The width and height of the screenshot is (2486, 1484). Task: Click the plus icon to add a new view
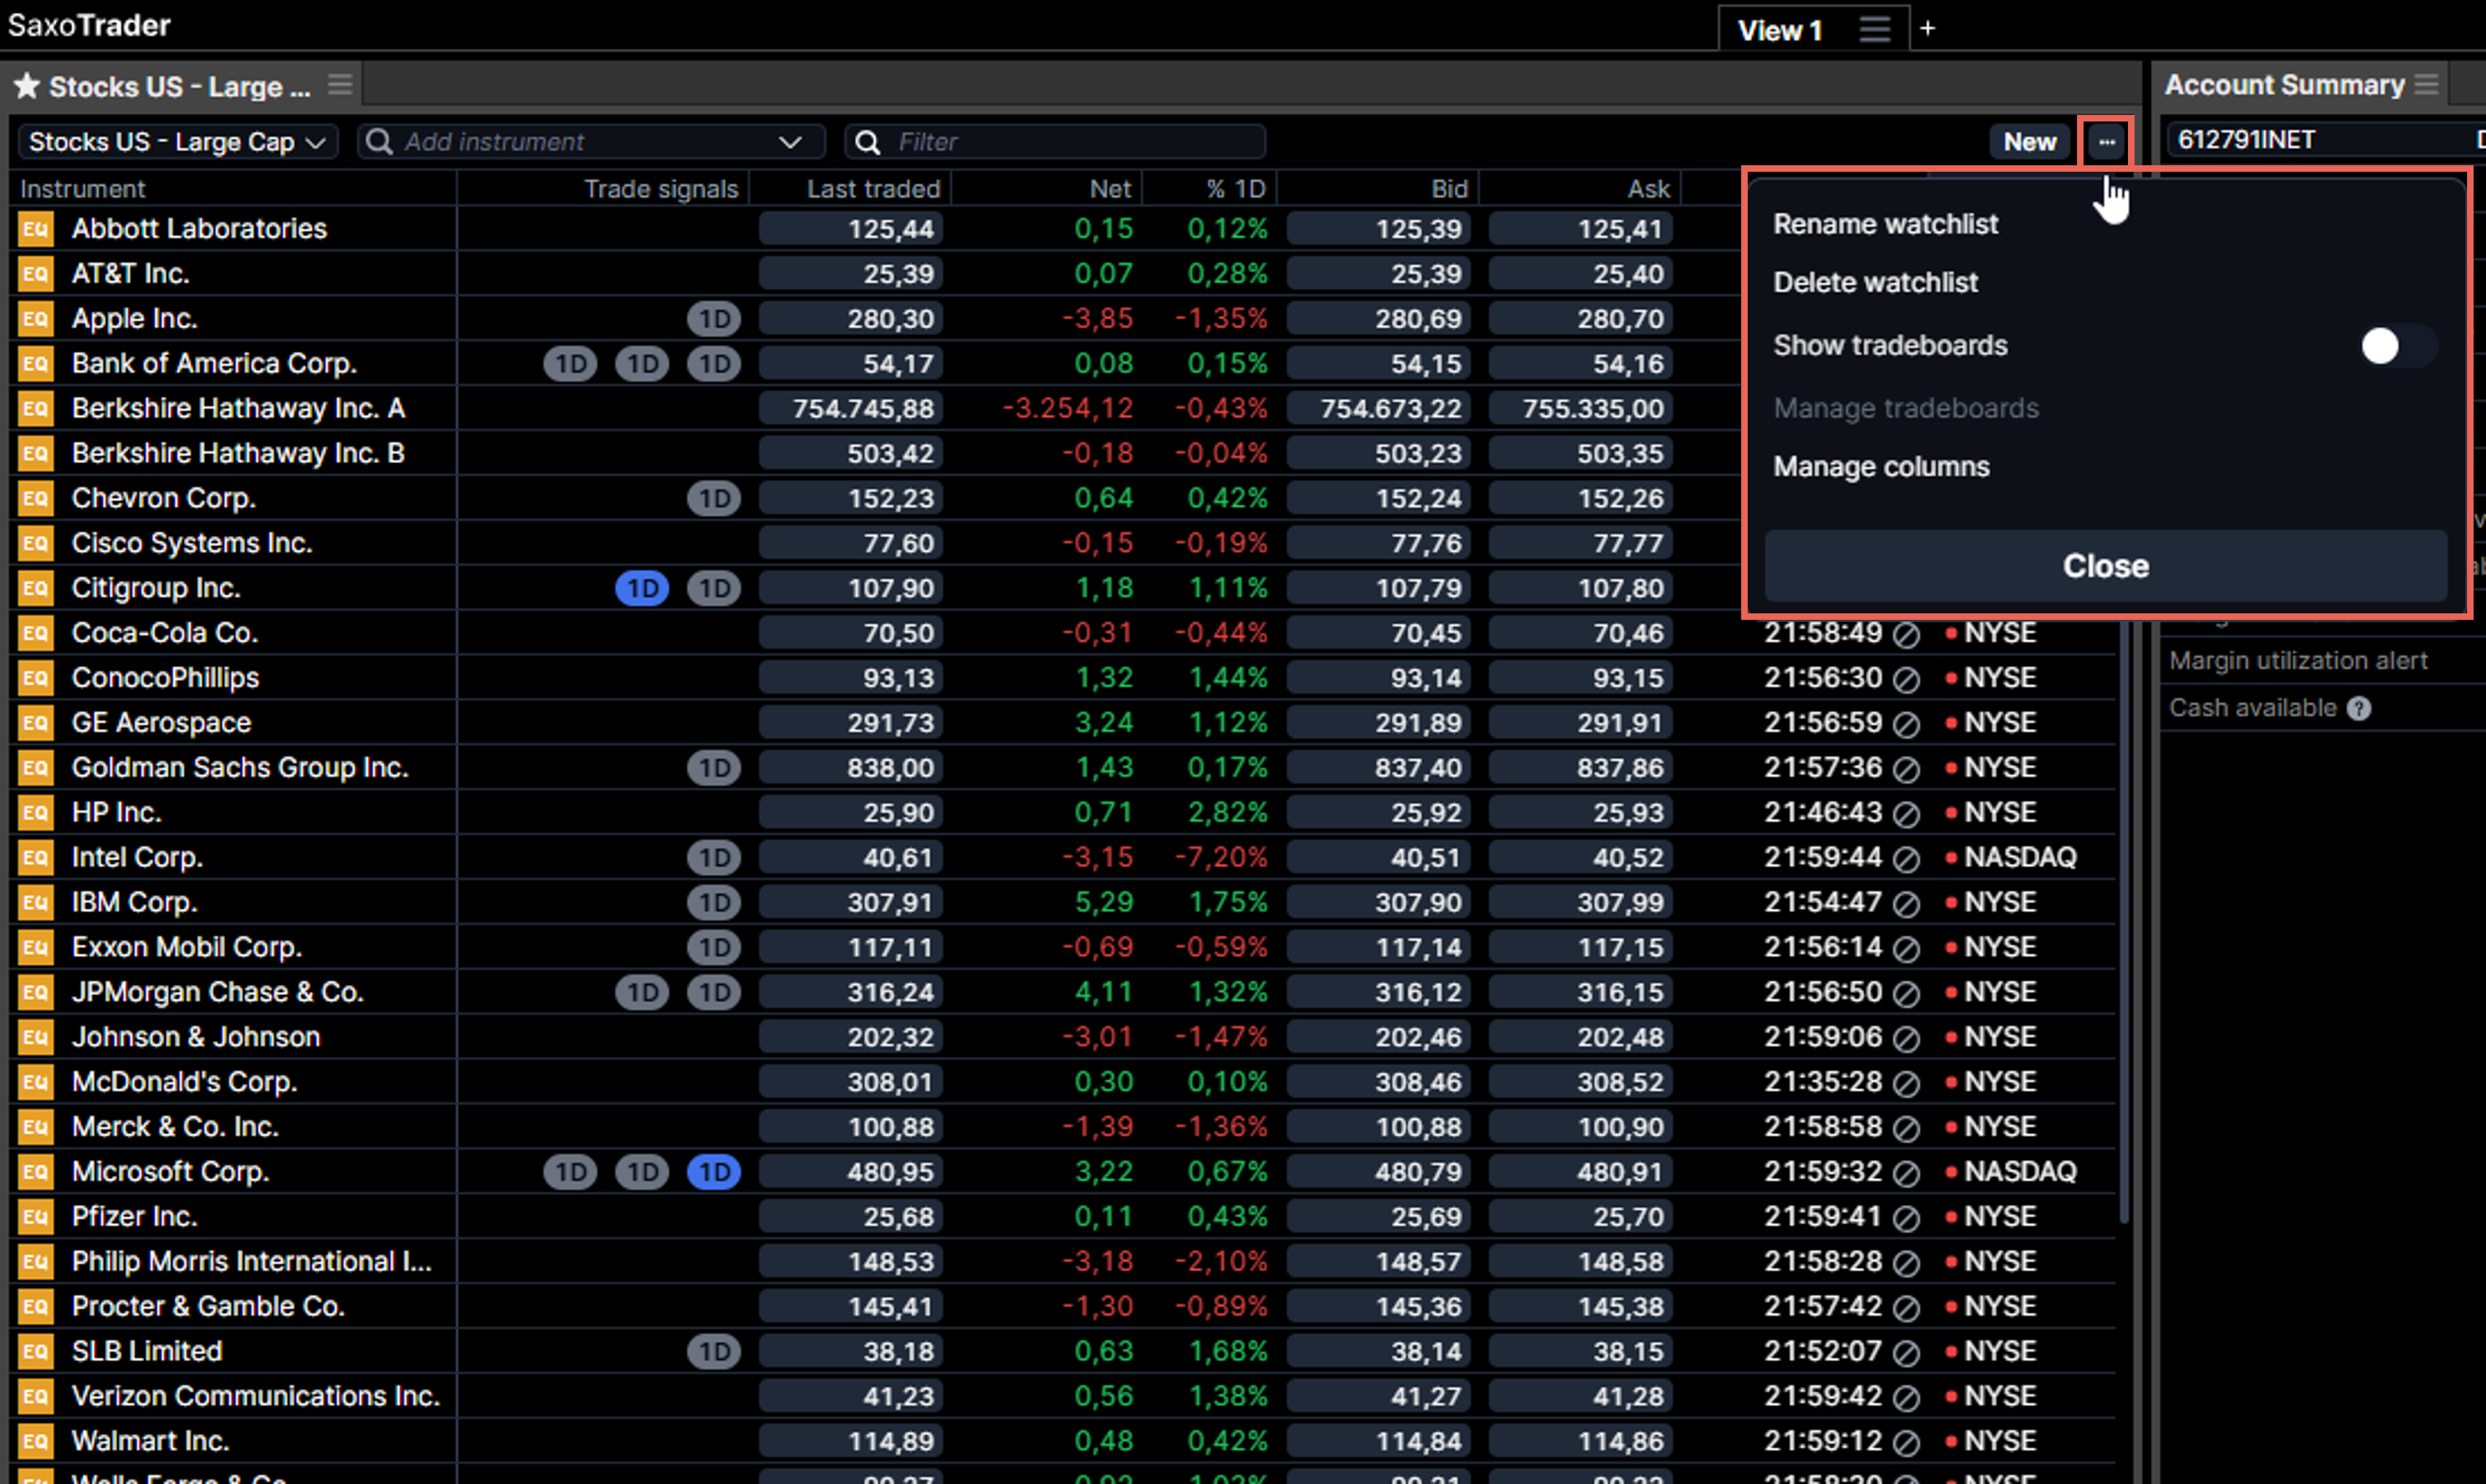[x=1927, y=27]
